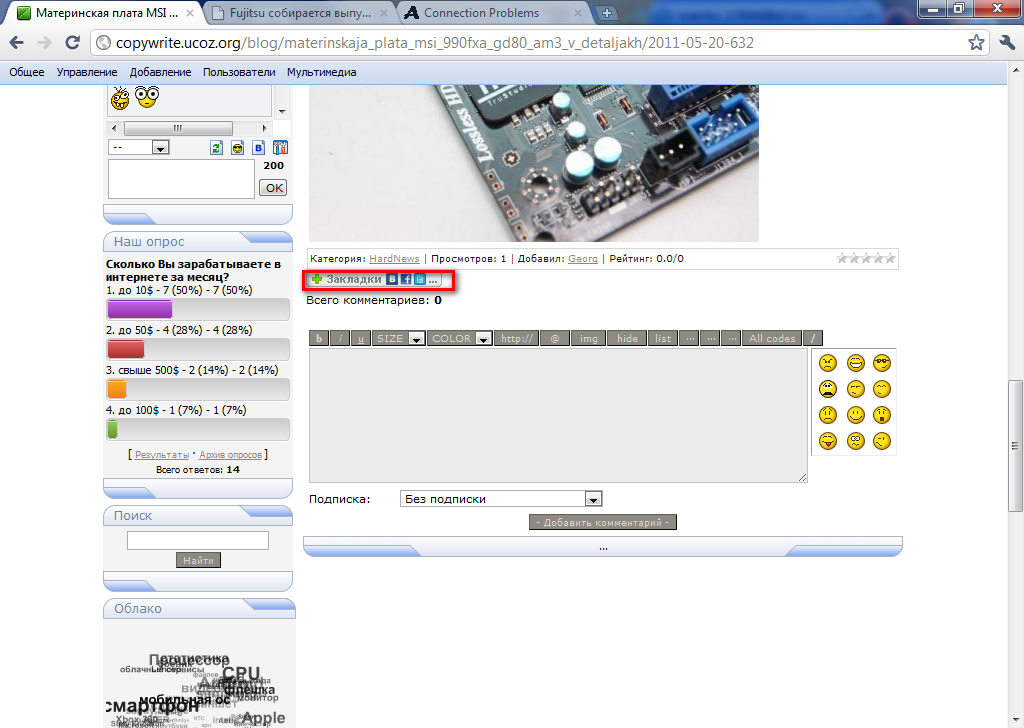Open a new browser tab
This screenshot has height=728, width=1024.
point(607,12)
